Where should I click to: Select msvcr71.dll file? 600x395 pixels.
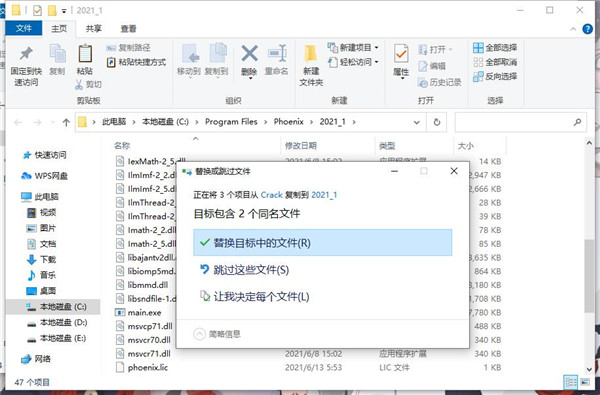click(149, 354)
